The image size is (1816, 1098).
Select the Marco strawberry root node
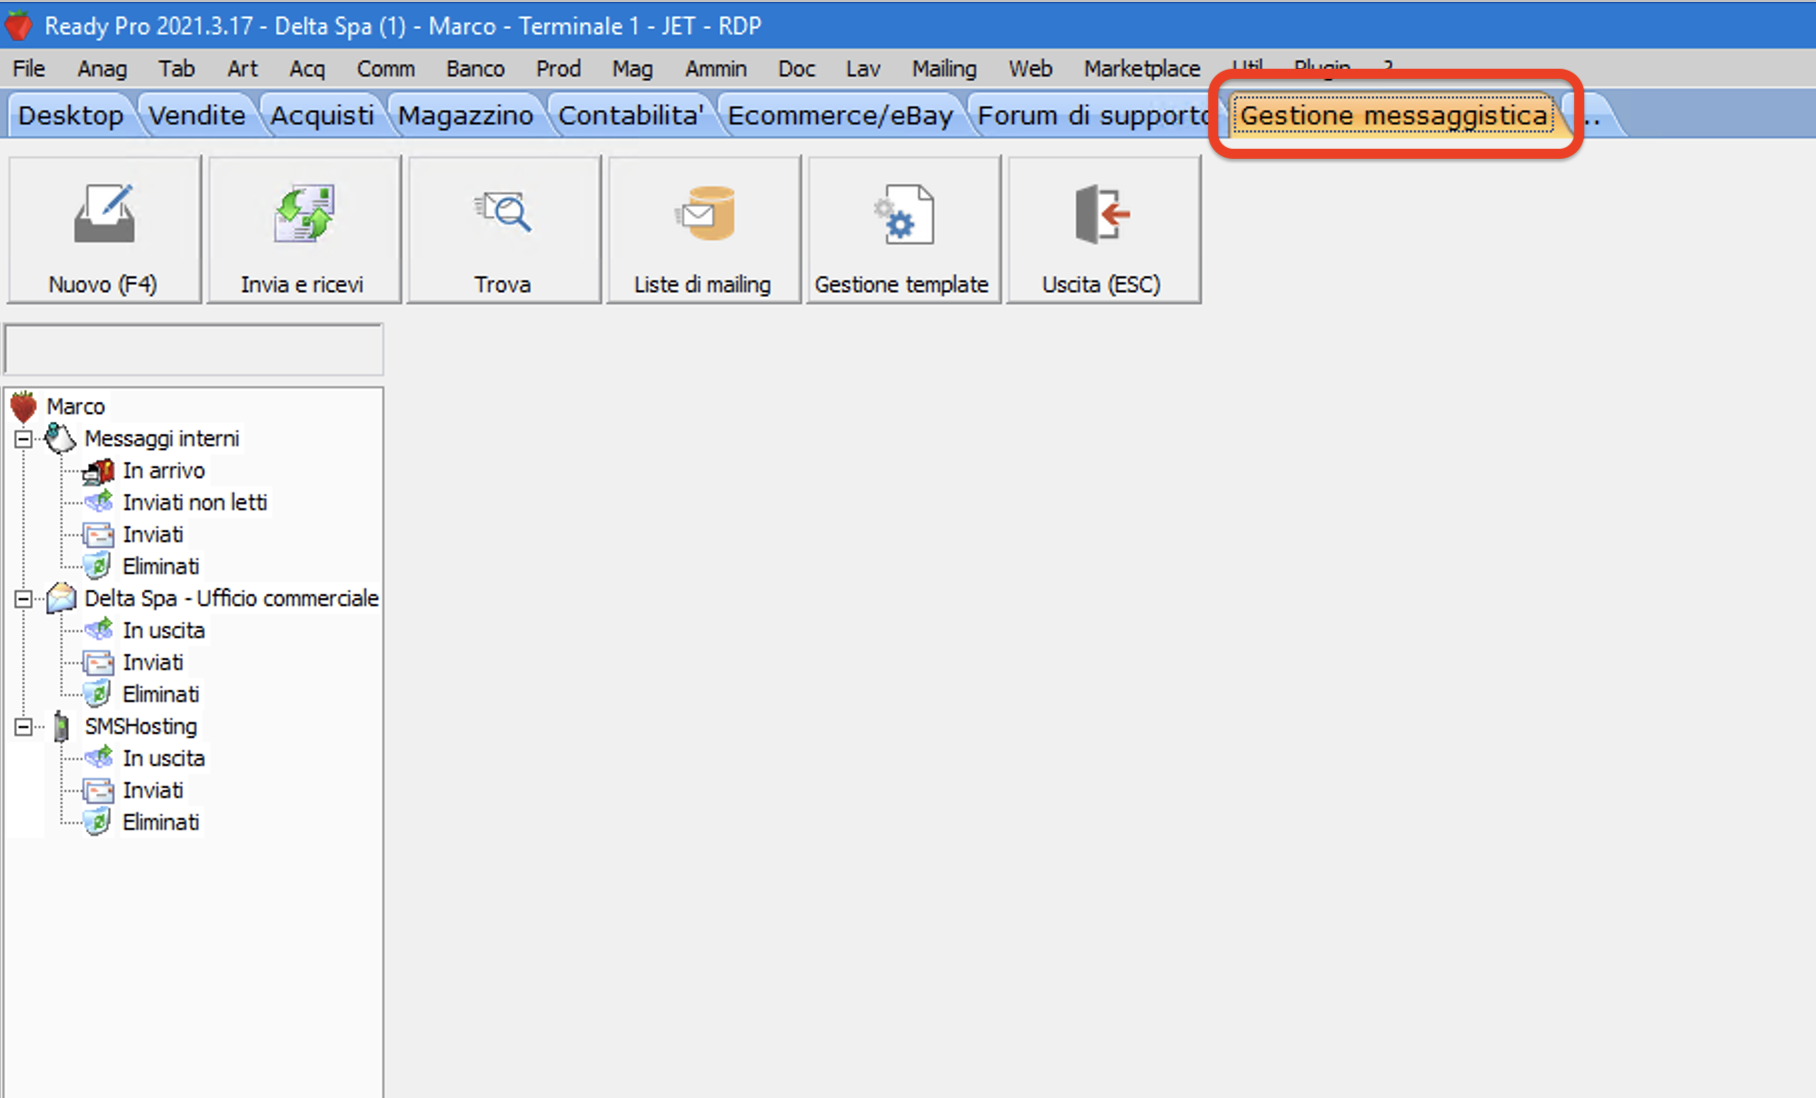[23, 406]
